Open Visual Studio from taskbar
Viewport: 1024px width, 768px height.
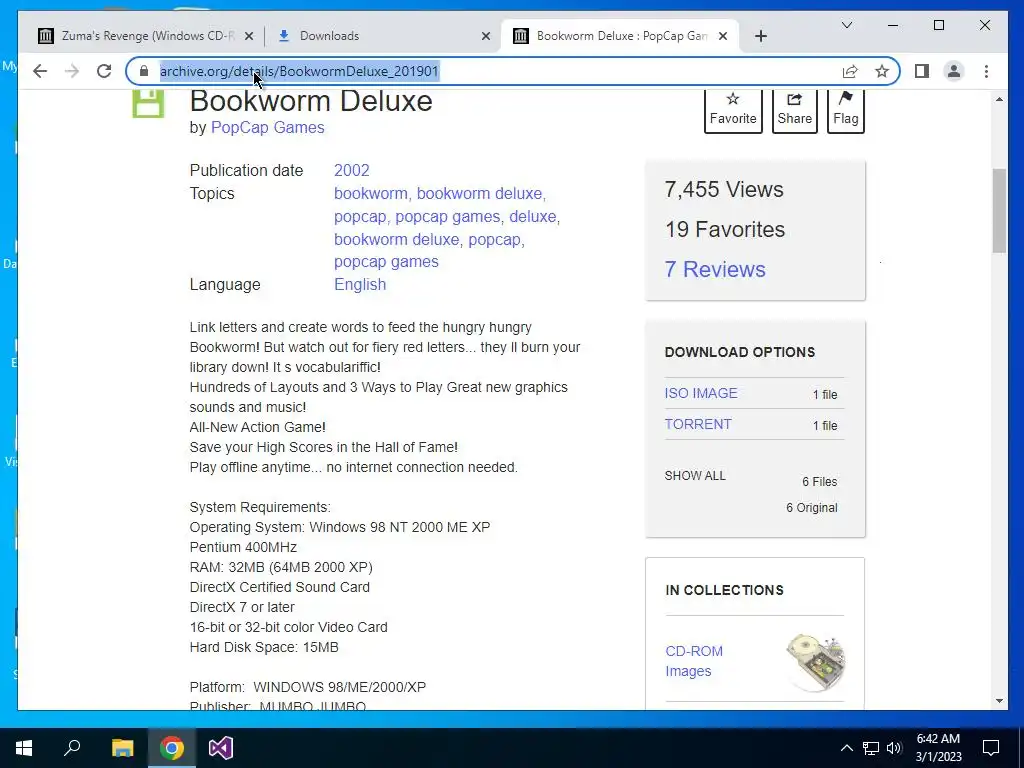(221, 748)
